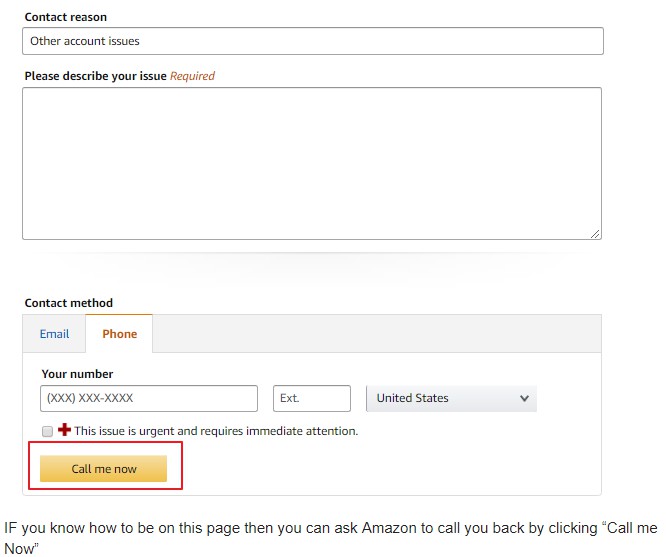The height and width of the screenshot is (557, 666).
Task: Switch to the Email contact tab
Action: 54,334
